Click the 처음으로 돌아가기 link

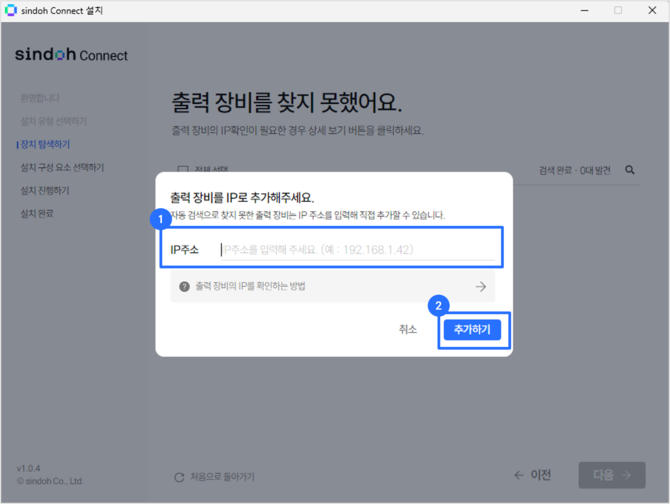222,477
